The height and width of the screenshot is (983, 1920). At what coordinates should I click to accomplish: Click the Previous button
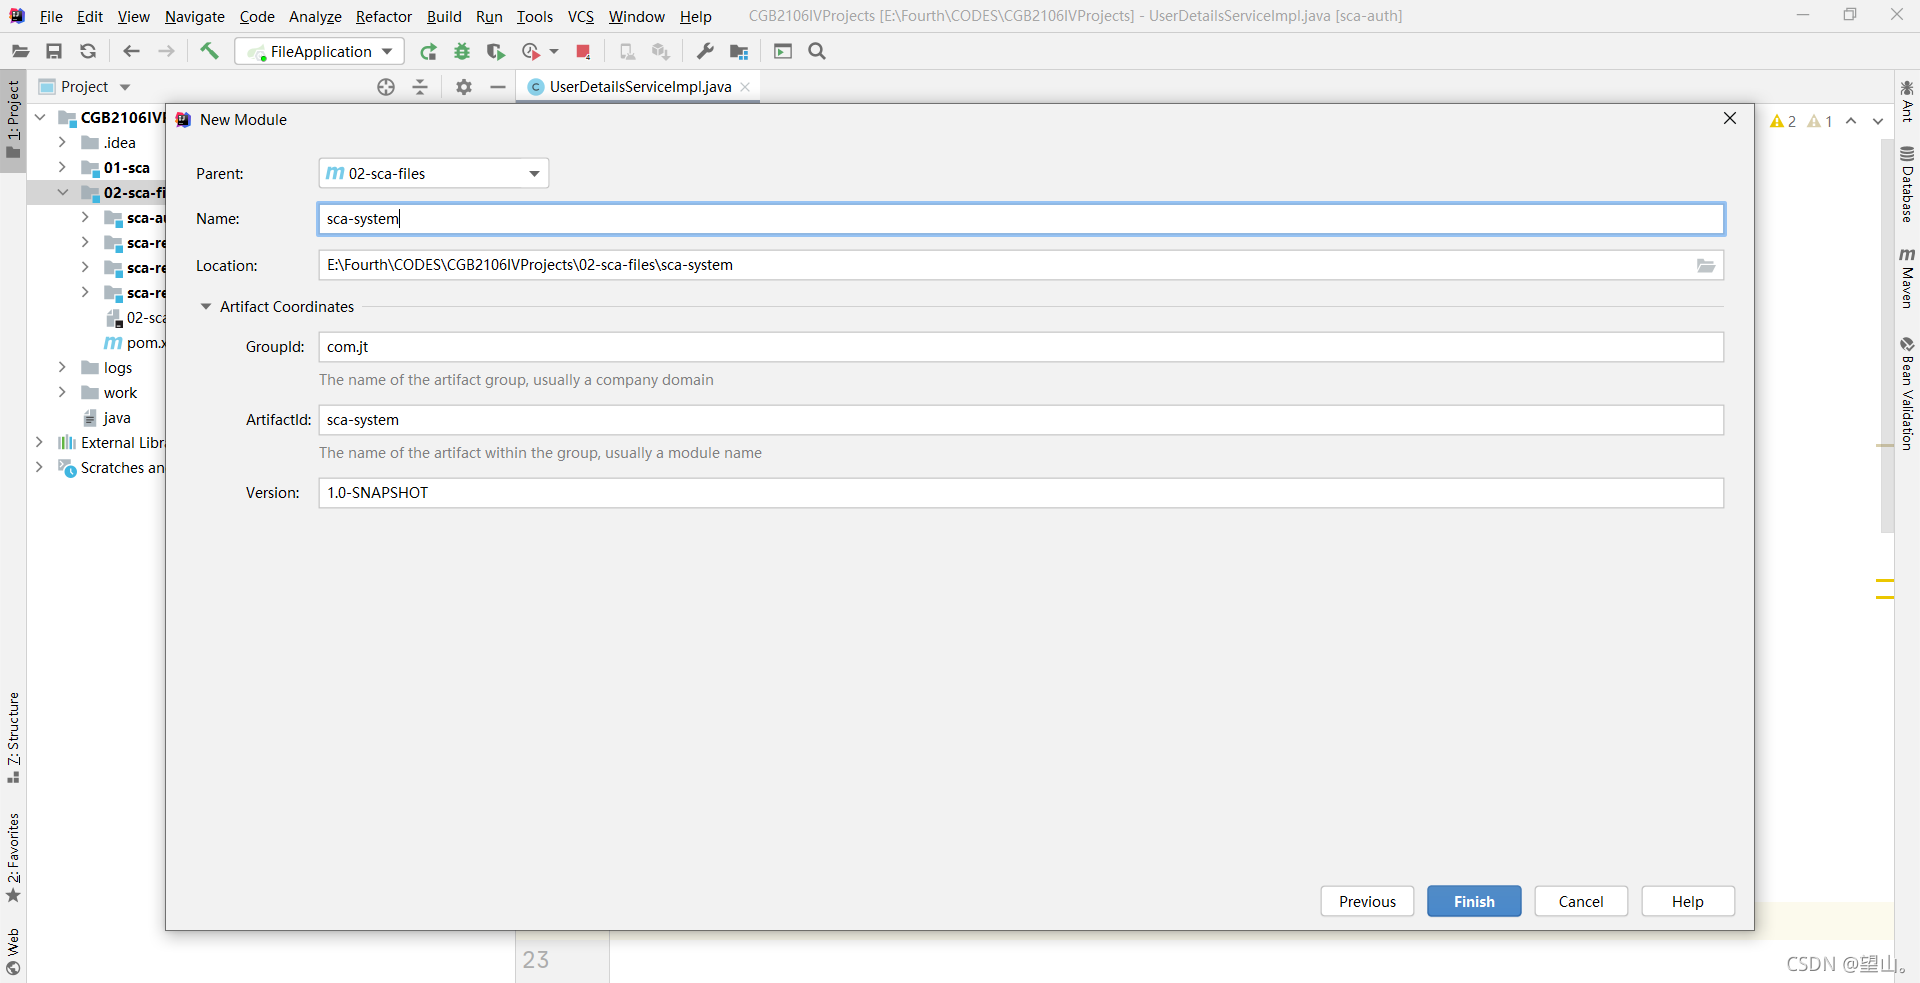(1367, 901)
